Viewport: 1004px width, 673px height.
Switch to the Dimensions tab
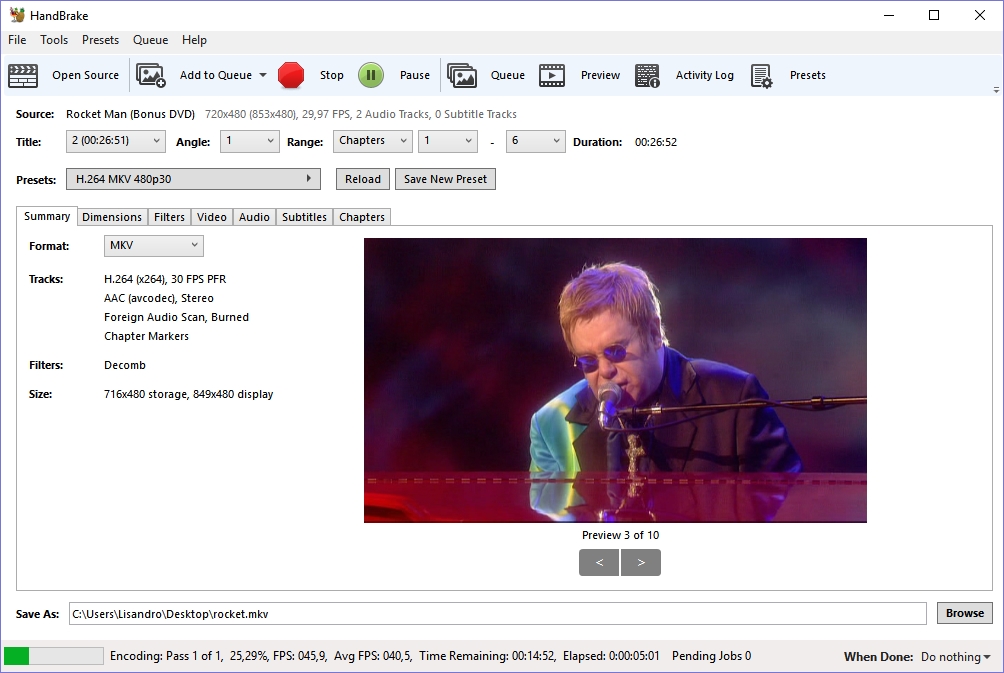coord(112,217)
